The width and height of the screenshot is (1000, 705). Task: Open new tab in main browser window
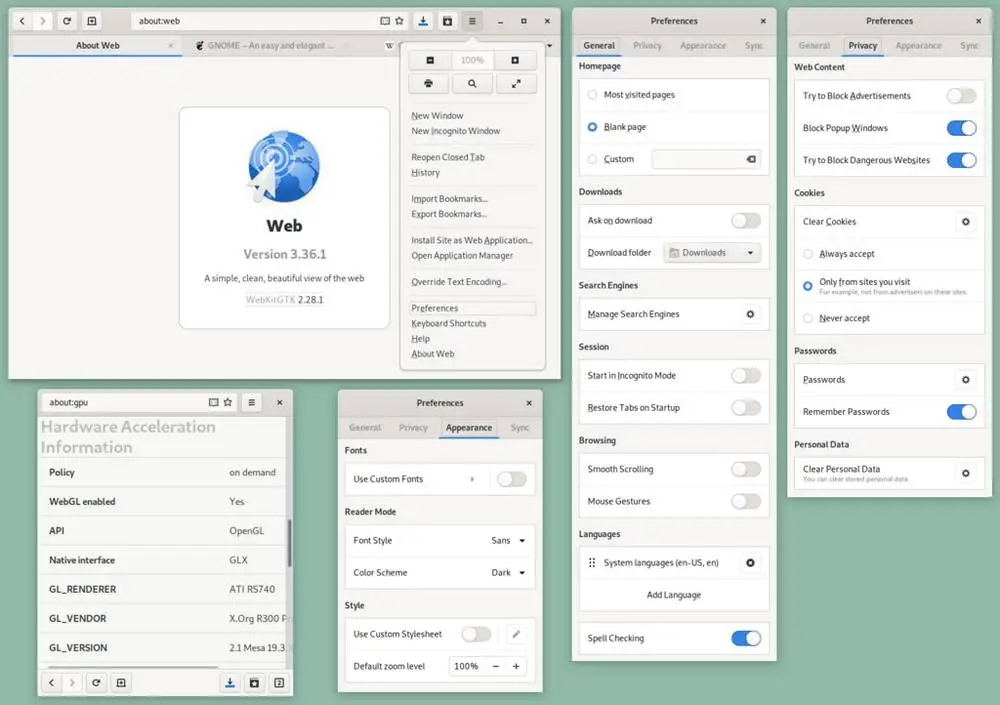point(92,21)
